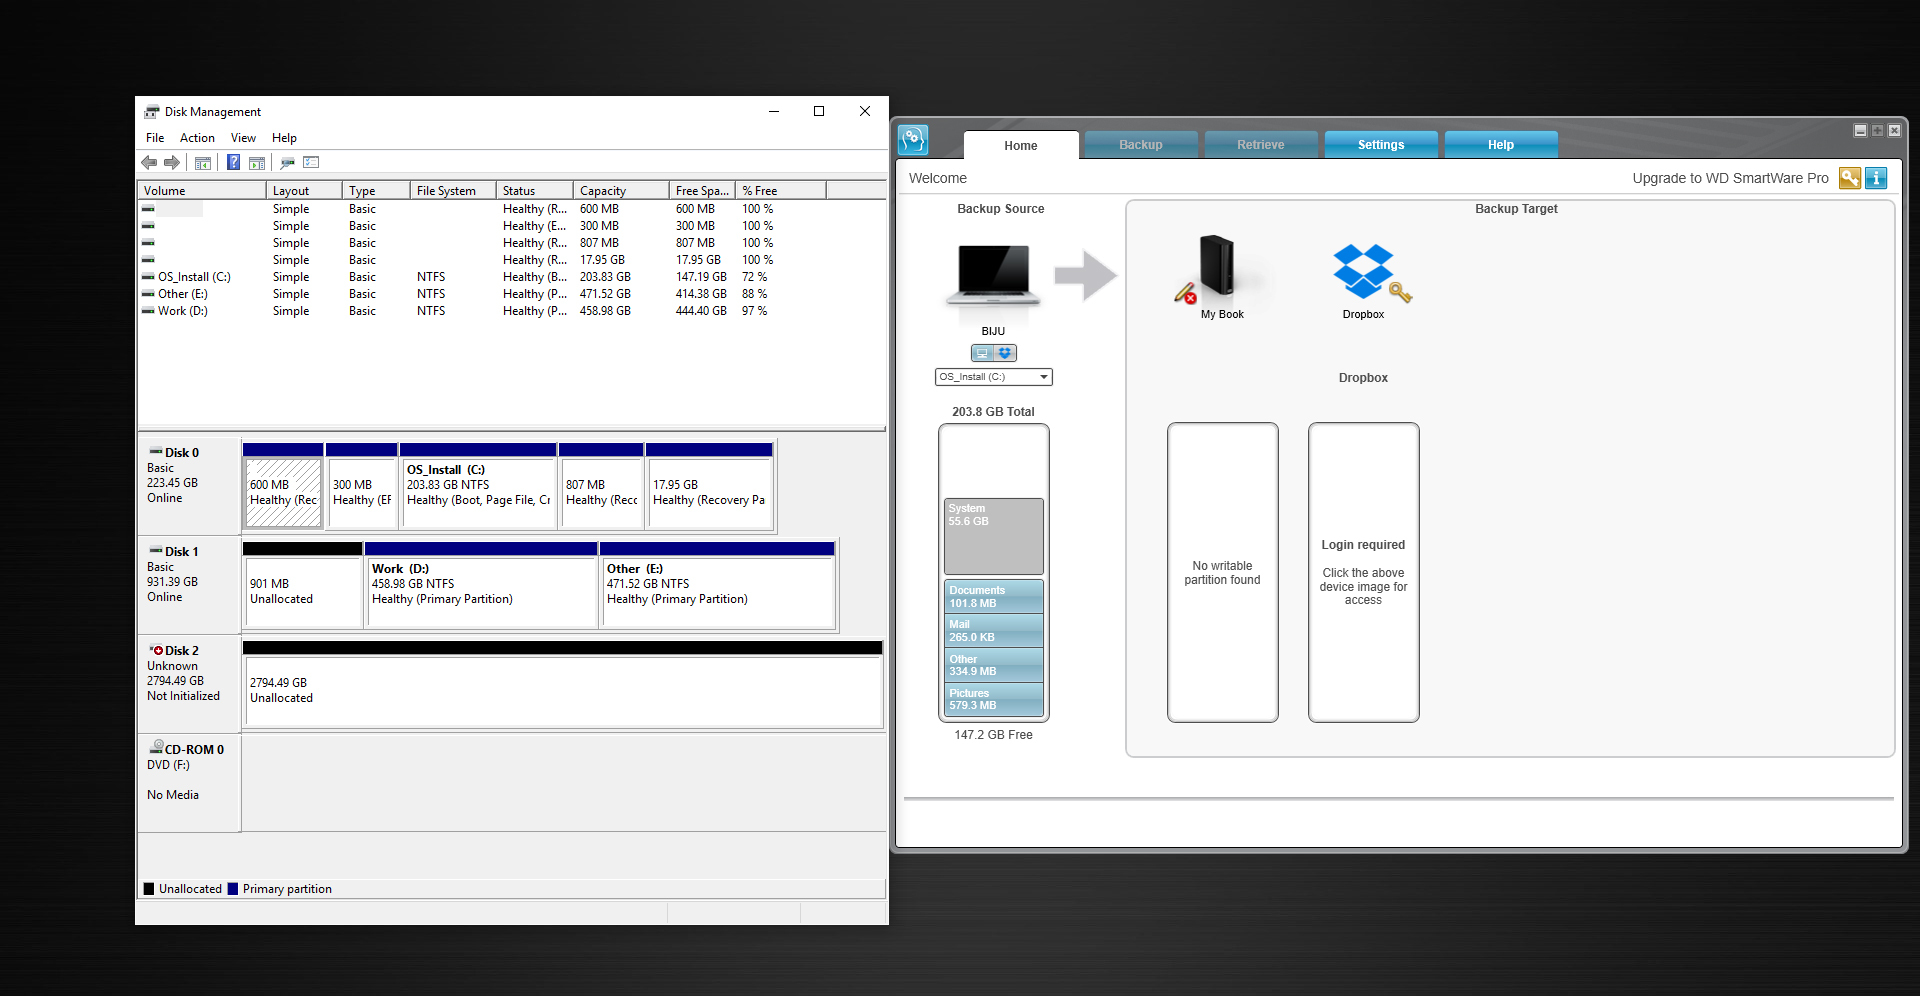Open Action menu in Disk Management
Viewport: 1920px width, 996px height.
(197, 138)
